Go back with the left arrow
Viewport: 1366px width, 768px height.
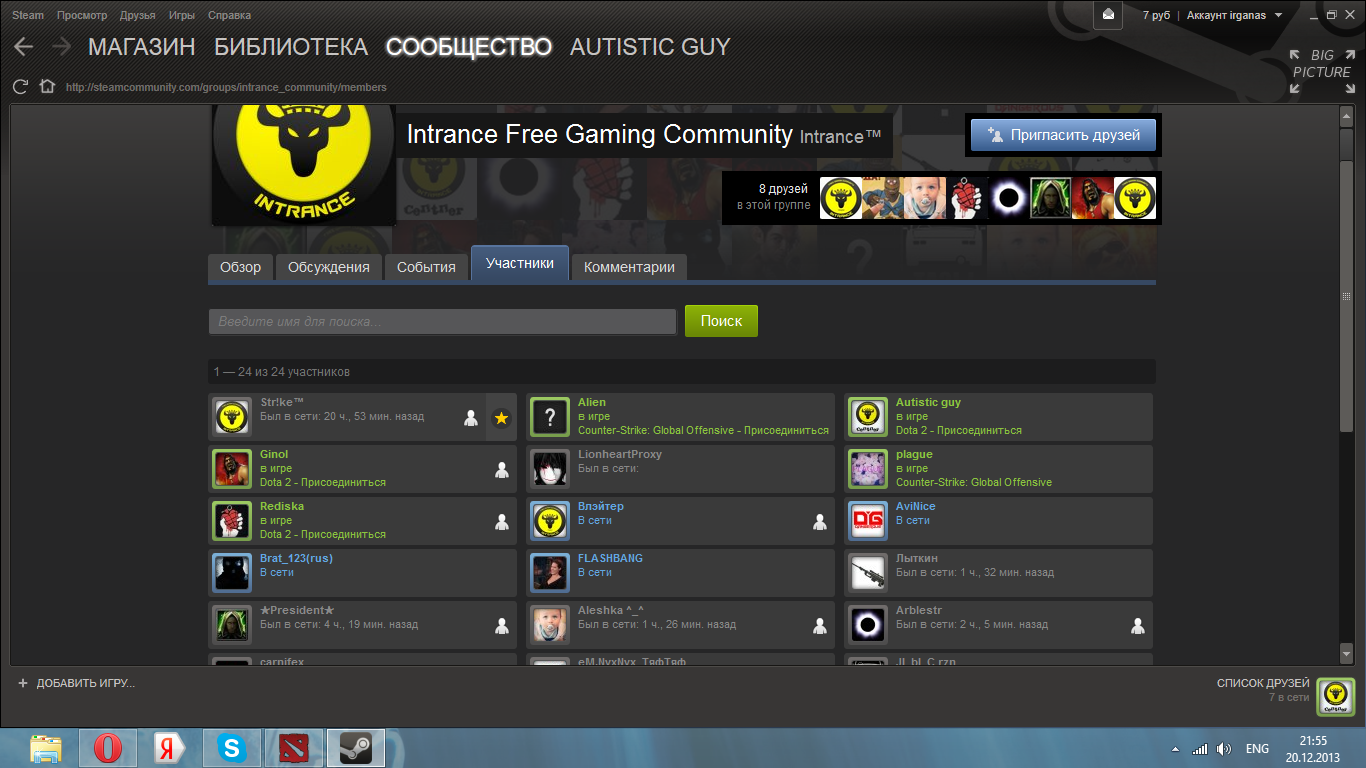[x=23, y=47]
